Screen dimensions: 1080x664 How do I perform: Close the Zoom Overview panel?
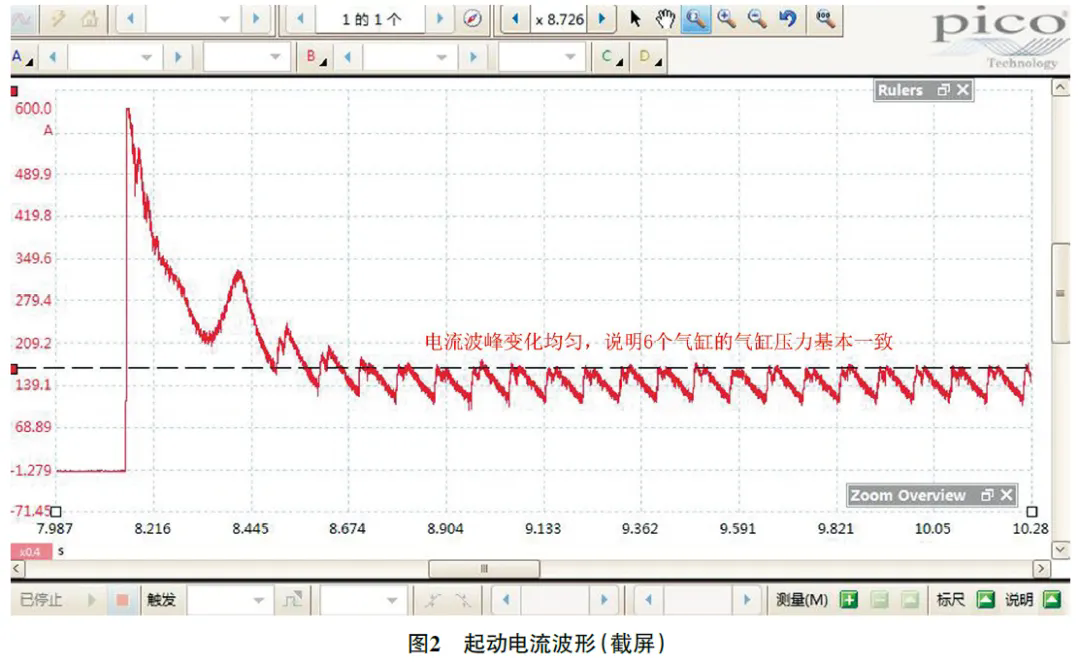click(1006, 495)
